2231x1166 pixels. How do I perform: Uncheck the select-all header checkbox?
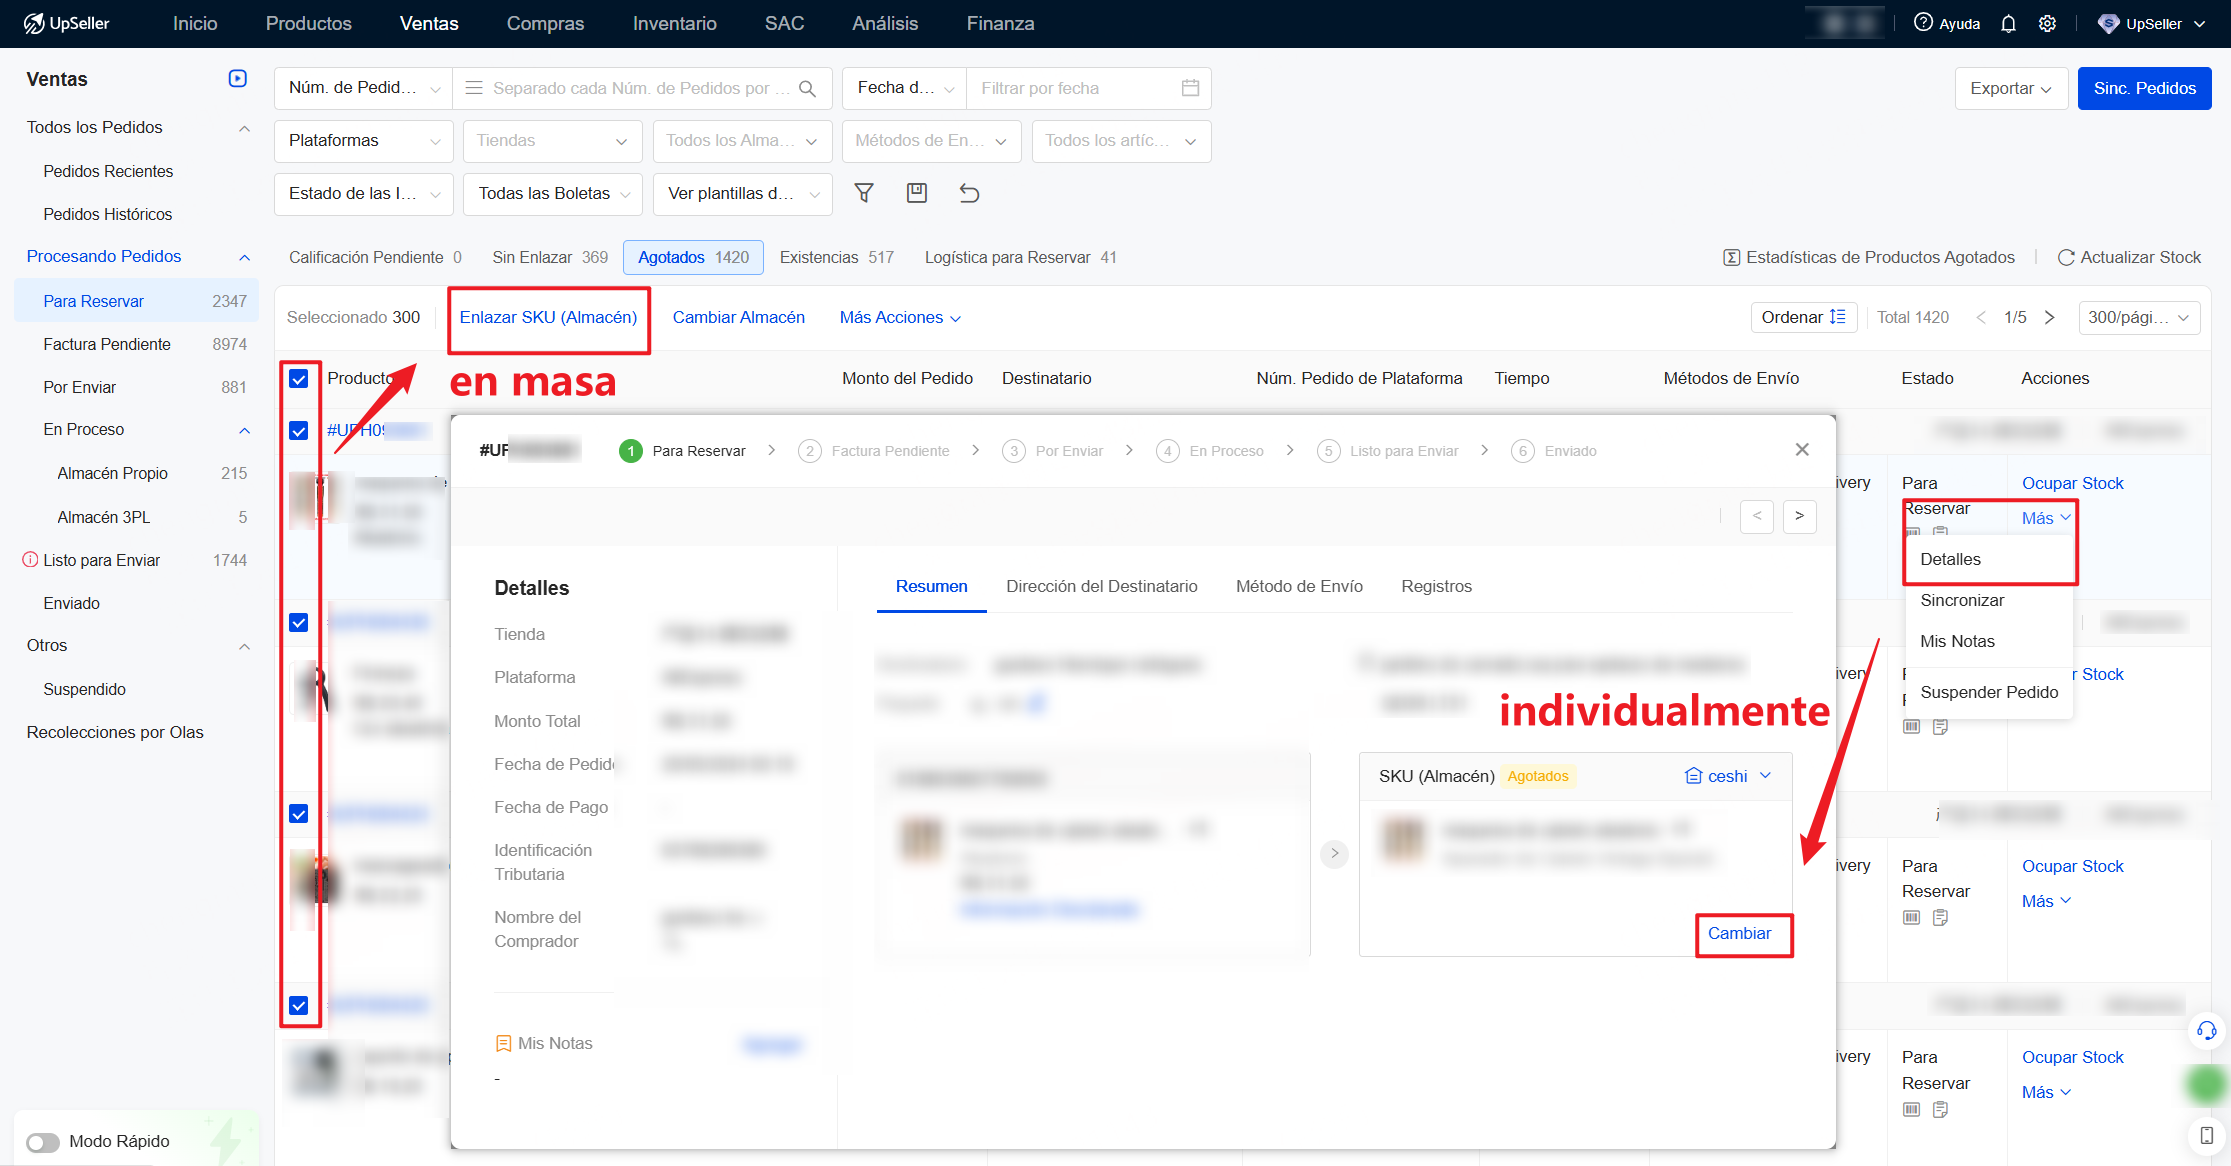[x=298, y=378]
